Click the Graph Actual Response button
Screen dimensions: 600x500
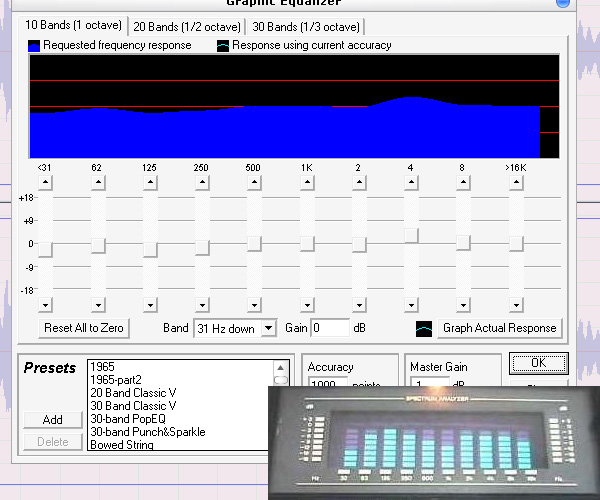[x=499, y=328]
